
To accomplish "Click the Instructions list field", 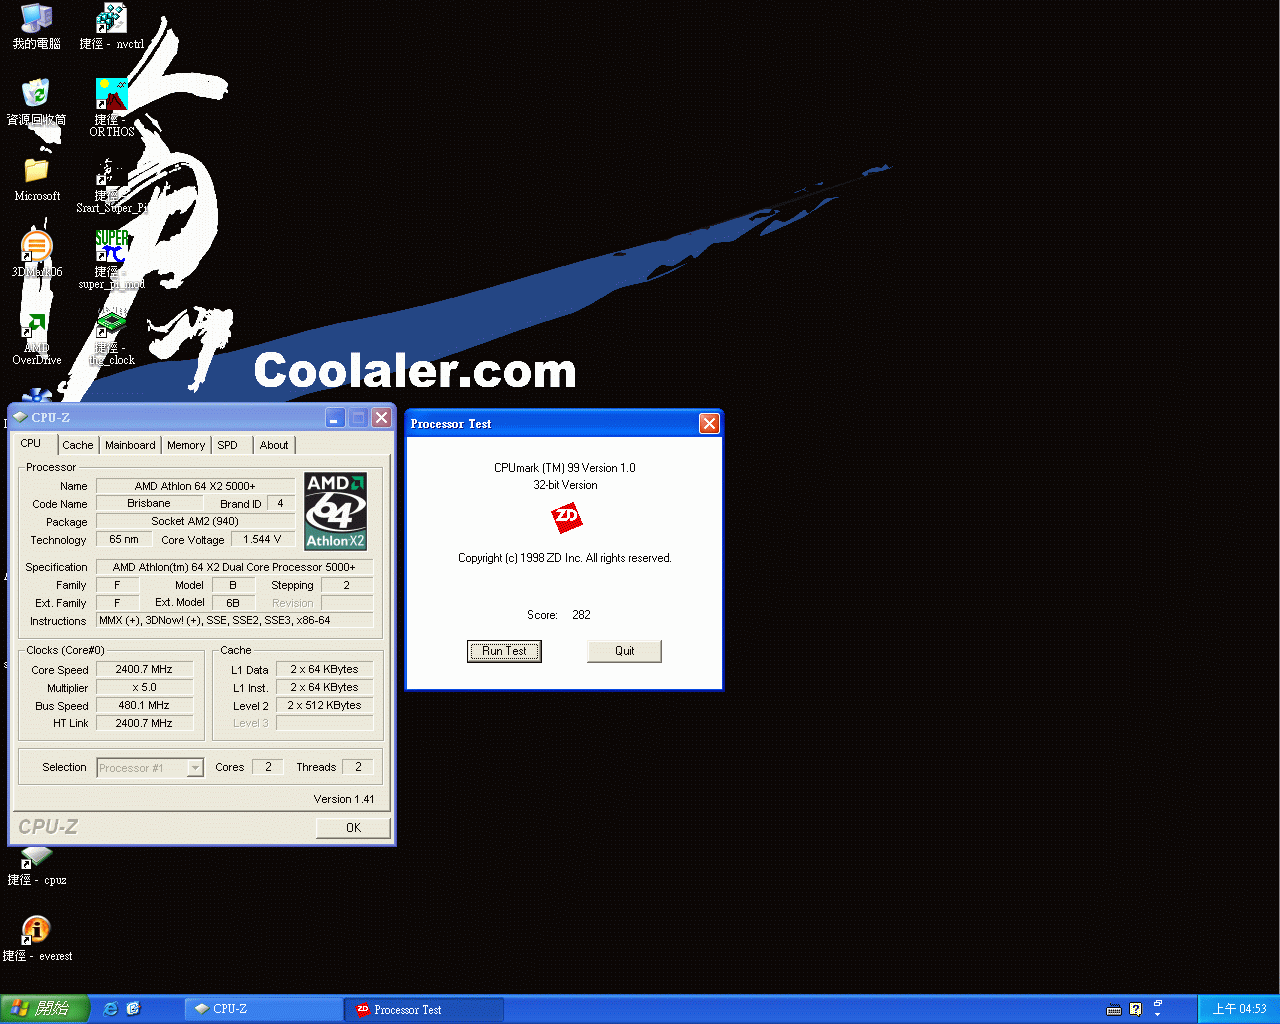I will point(234,620).
